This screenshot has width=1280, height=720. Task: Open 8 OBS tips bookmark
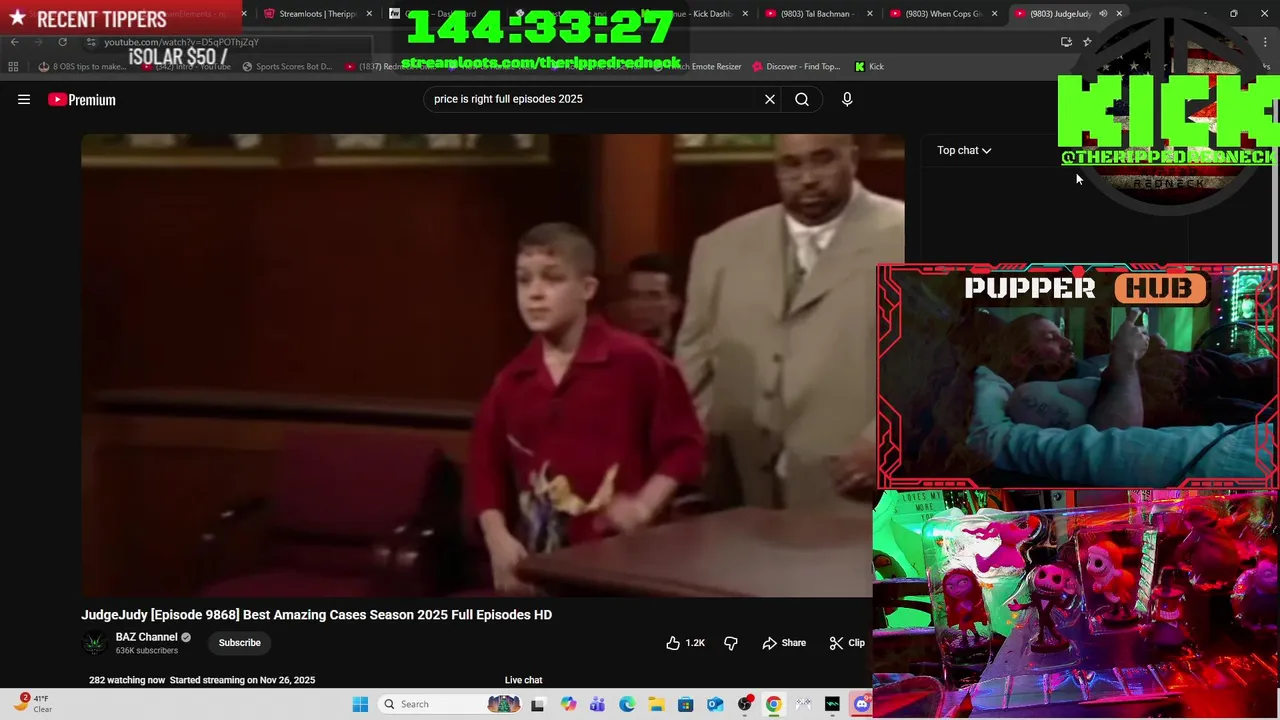click(82, 67)
